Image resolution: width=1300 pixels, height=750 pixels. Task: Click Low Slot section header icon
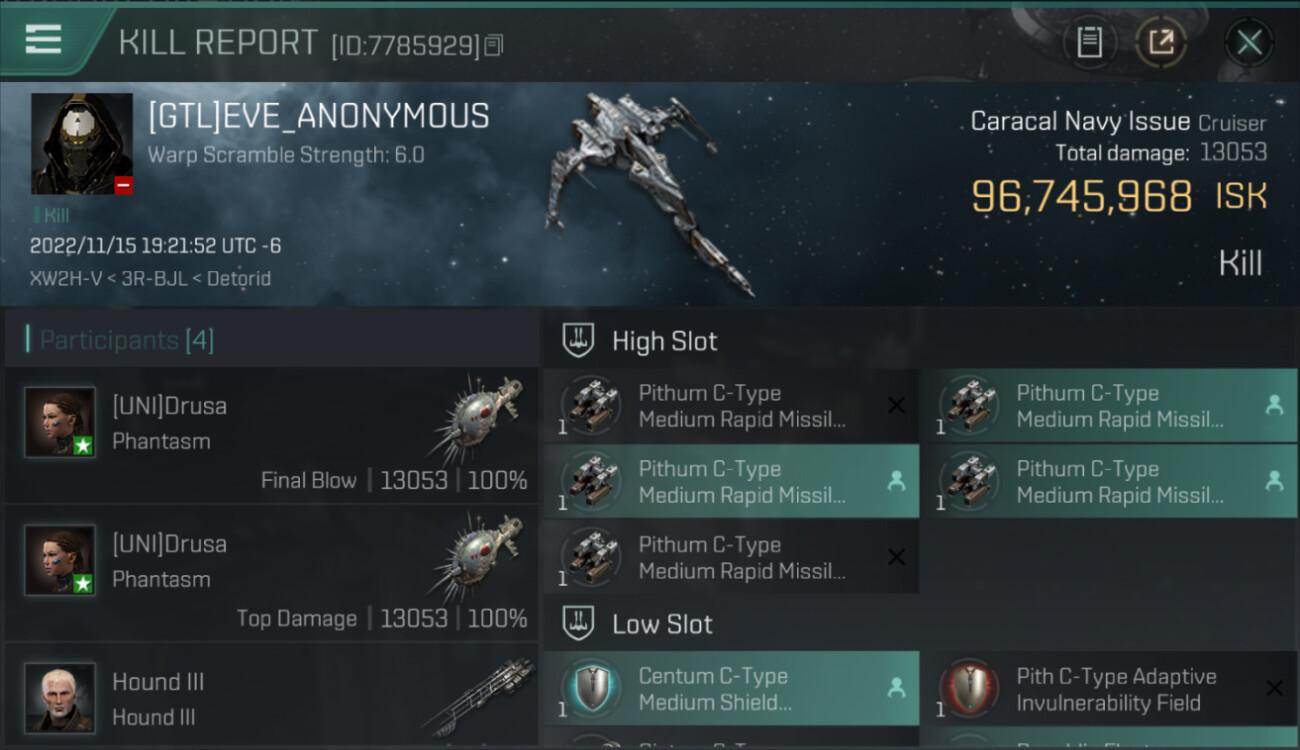tap(579, 624)
